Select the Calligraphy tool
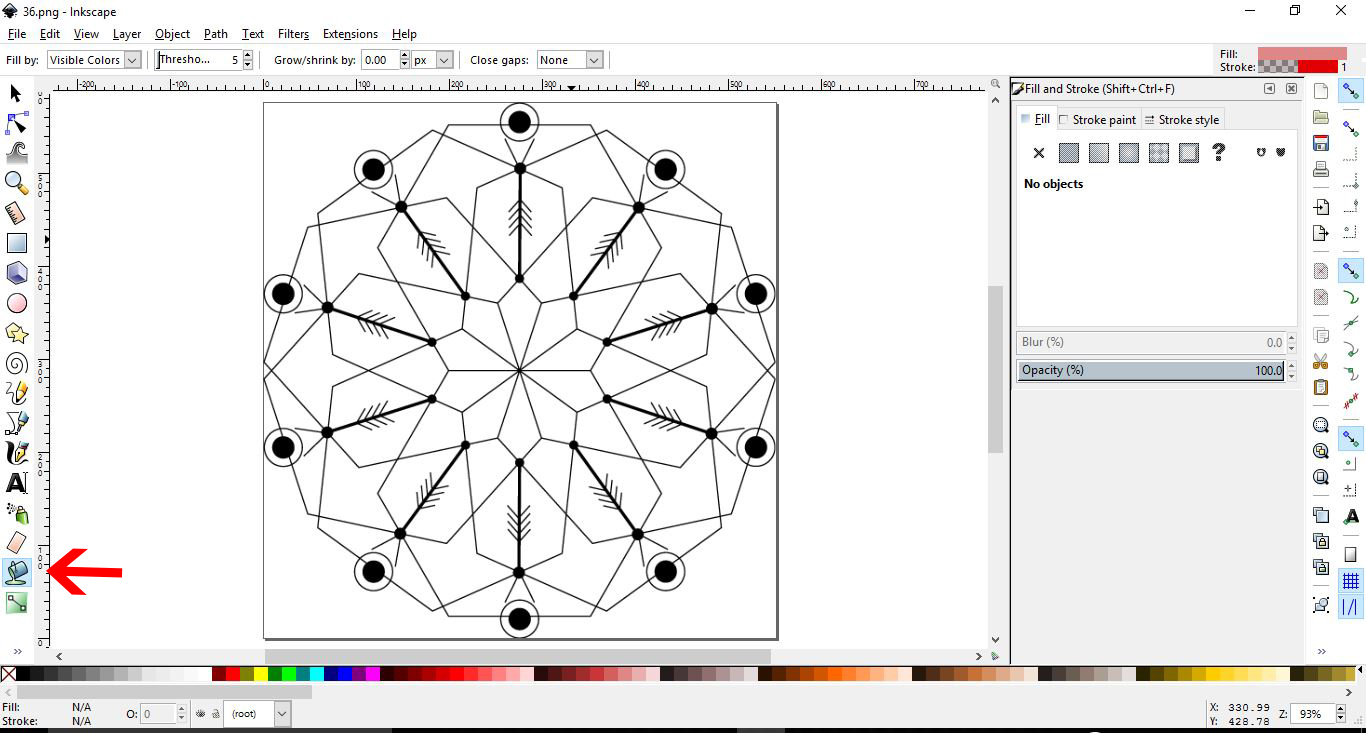 point(16,453)
